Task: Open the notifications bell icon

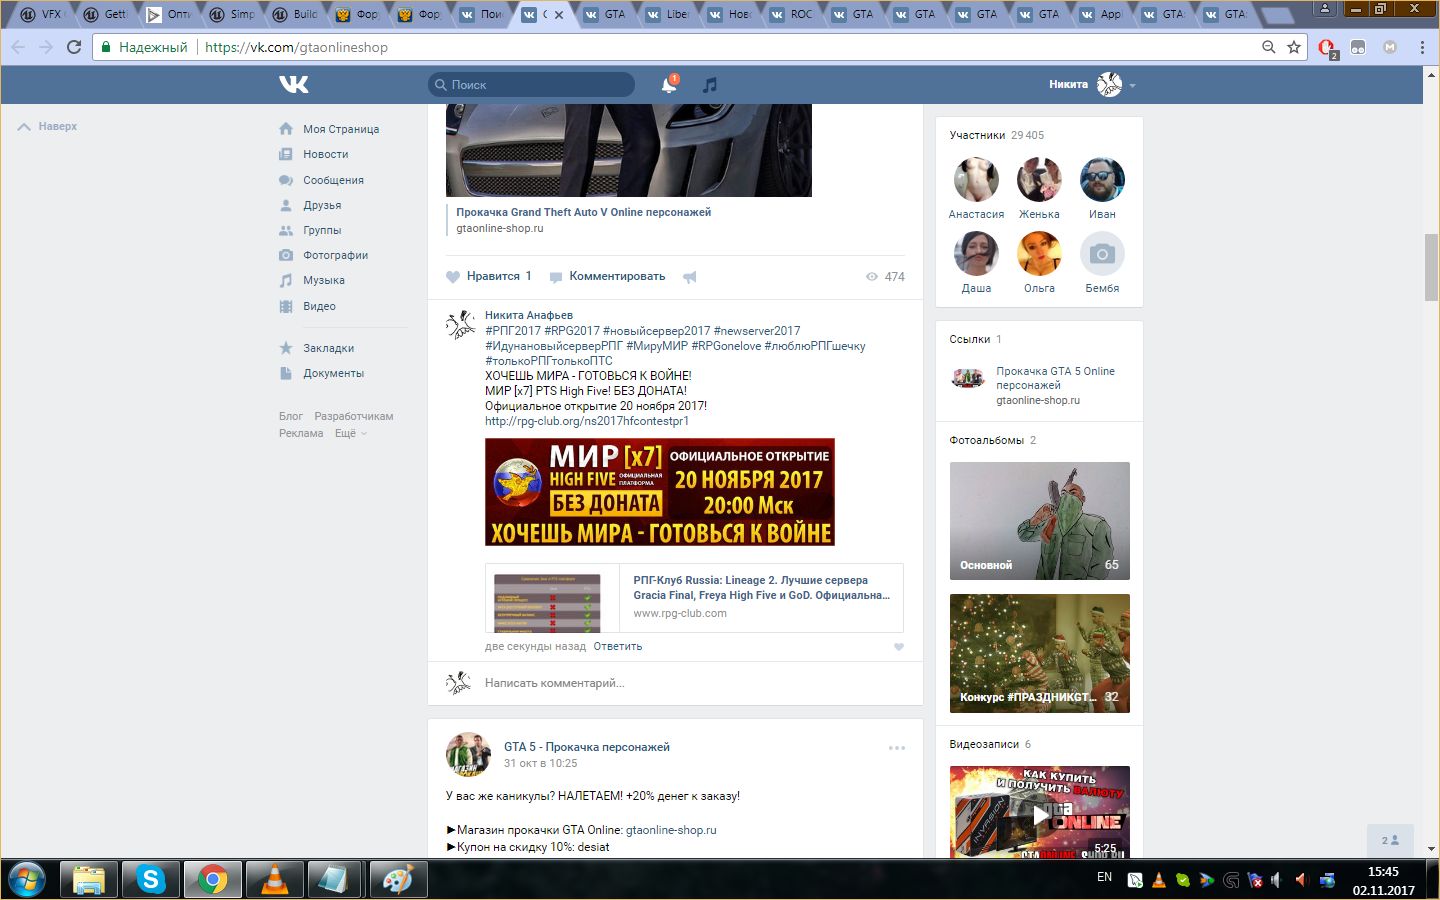Action: pos(669,85)
